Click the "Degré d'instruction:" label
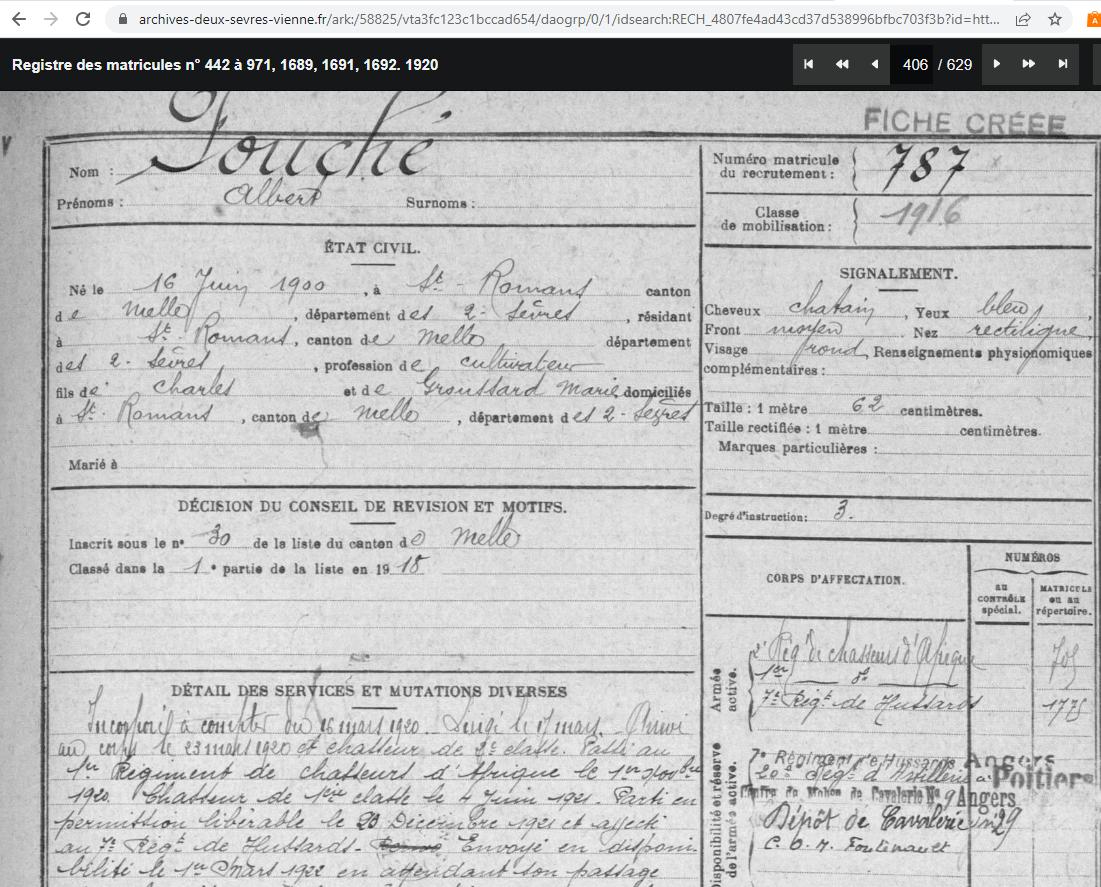The width and height of the screenshot is (1101, 887). pos(756,516)
